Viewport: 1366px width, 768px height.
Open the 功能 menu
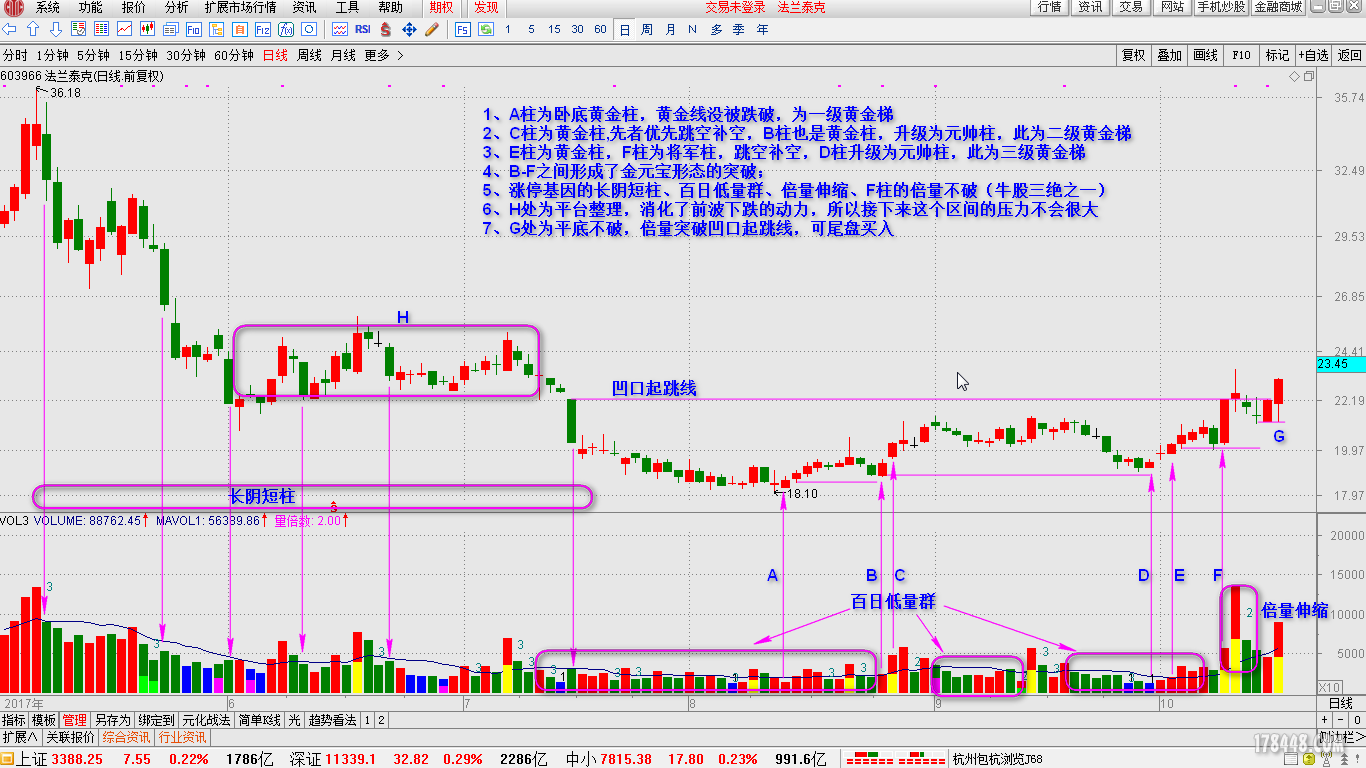[x=91, y=7]
